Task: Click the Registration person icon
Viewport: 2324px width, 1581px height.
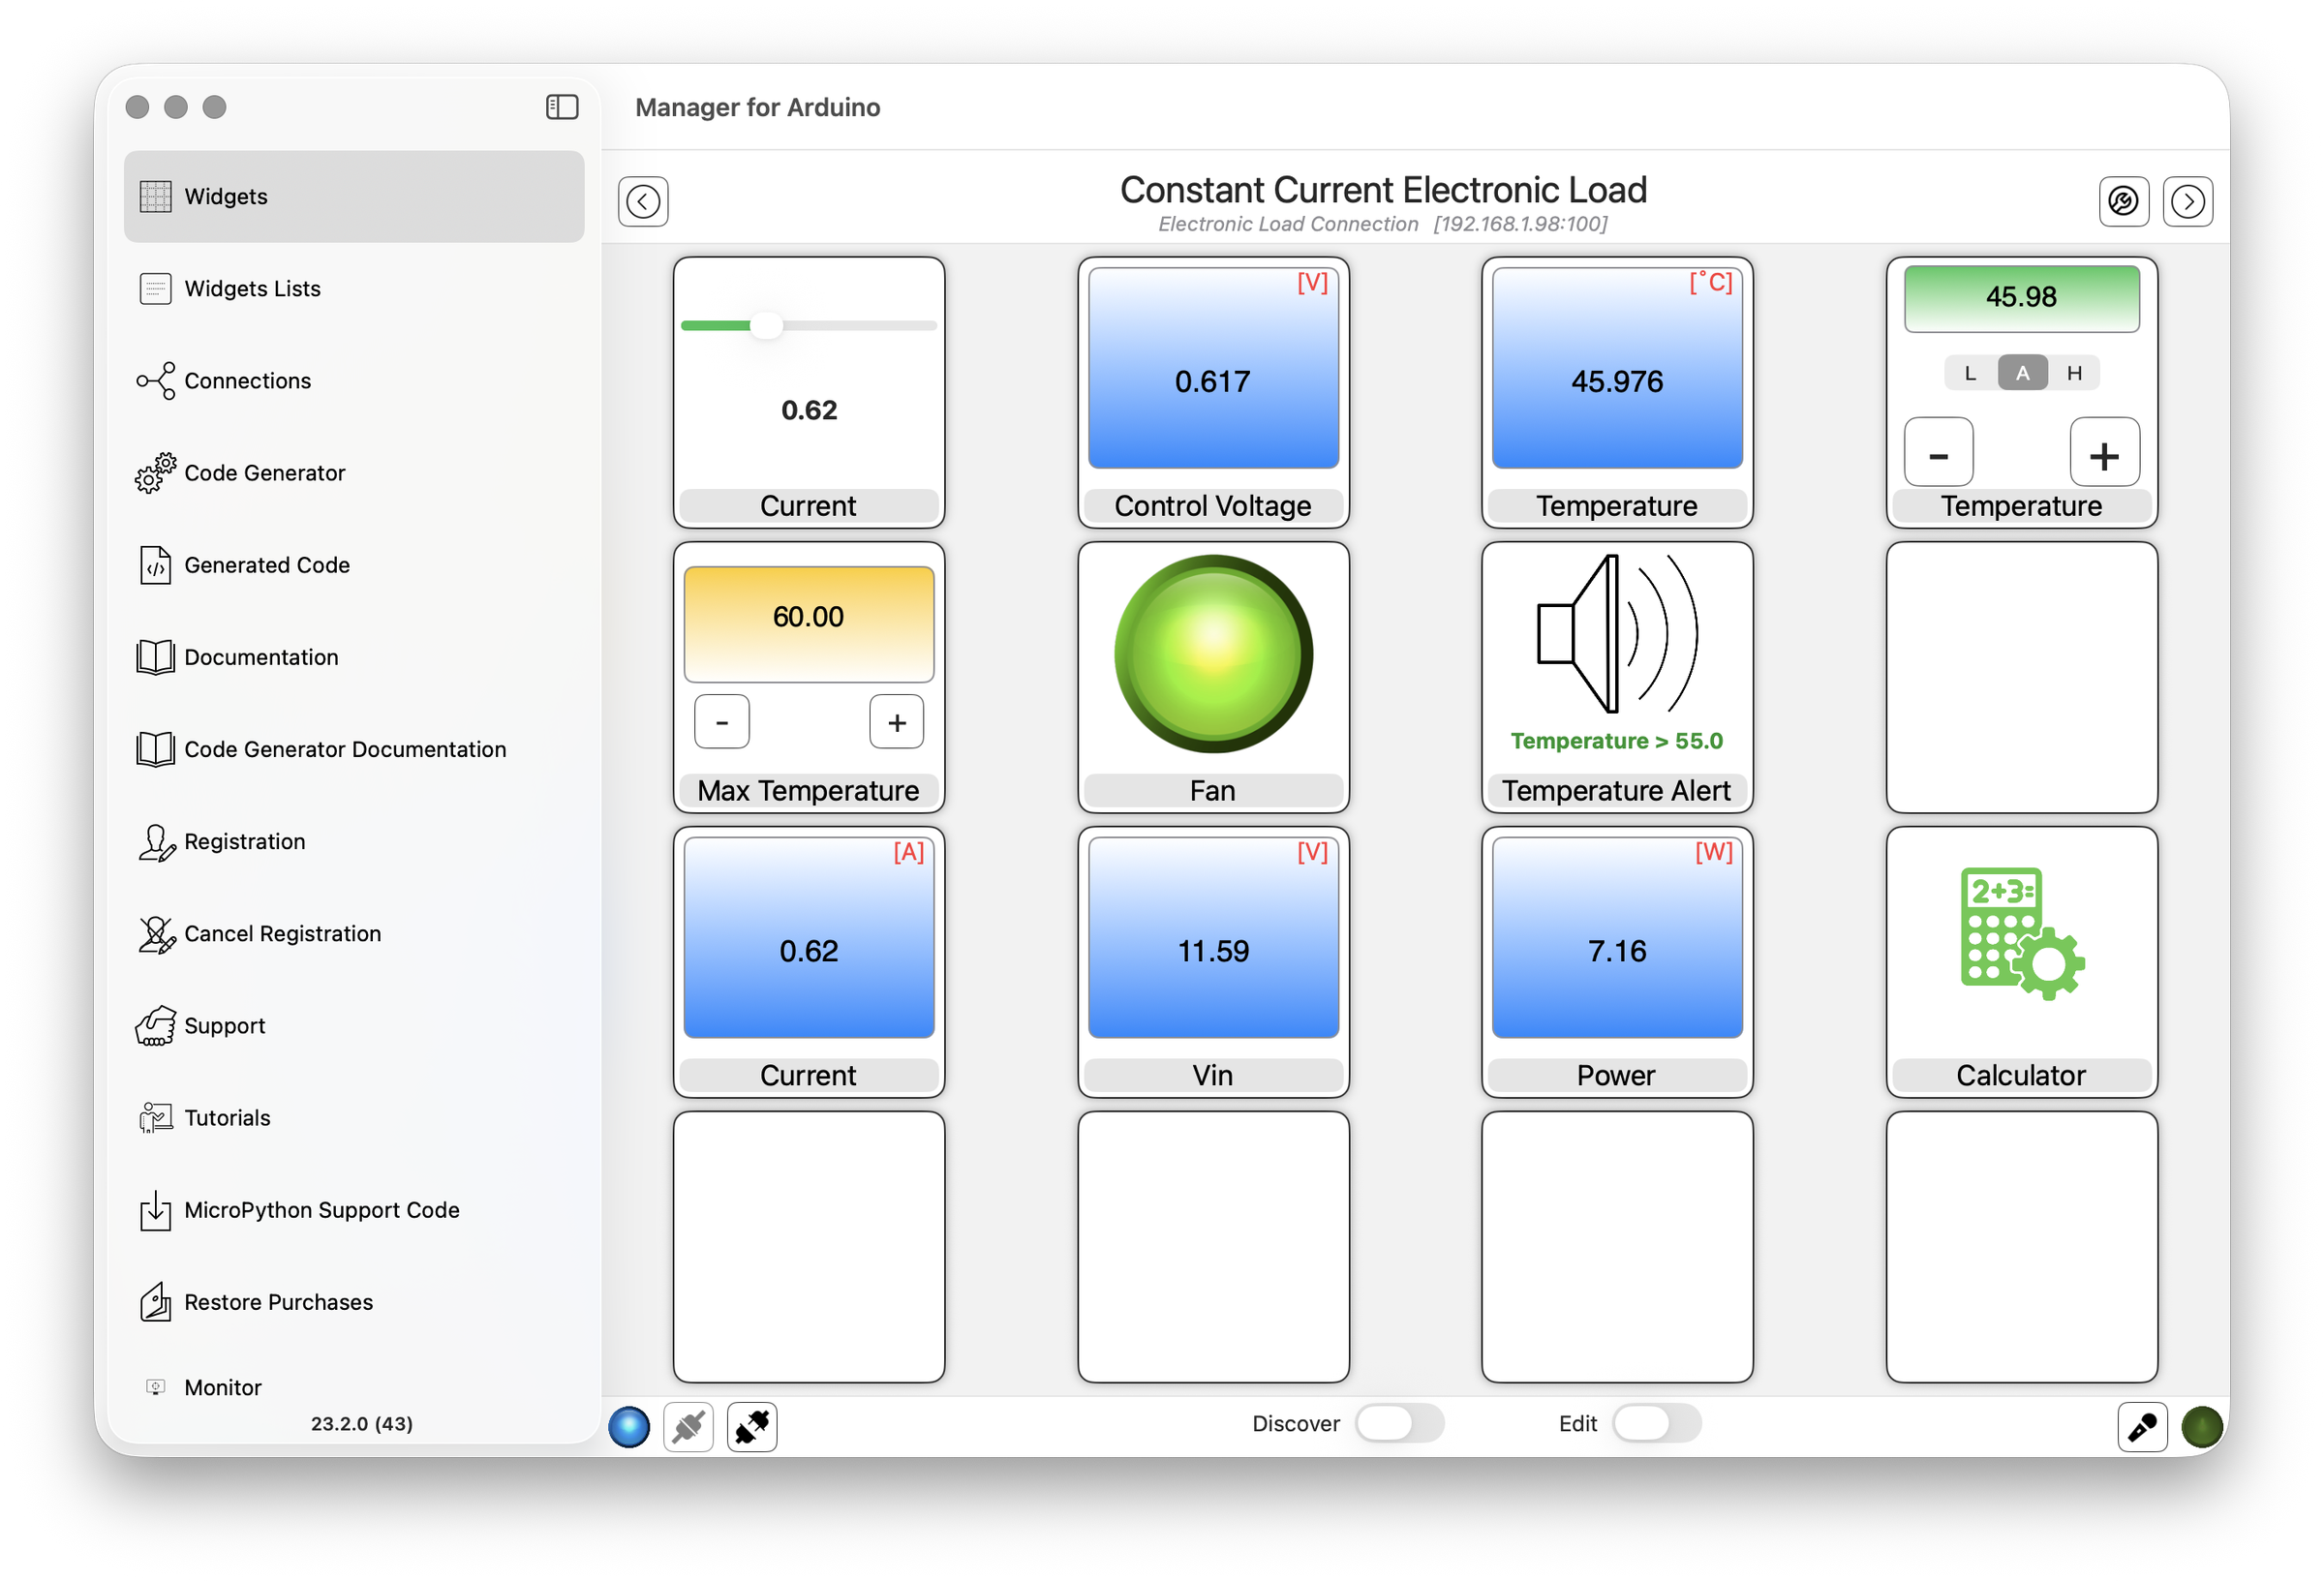Action: click(156, 842)
